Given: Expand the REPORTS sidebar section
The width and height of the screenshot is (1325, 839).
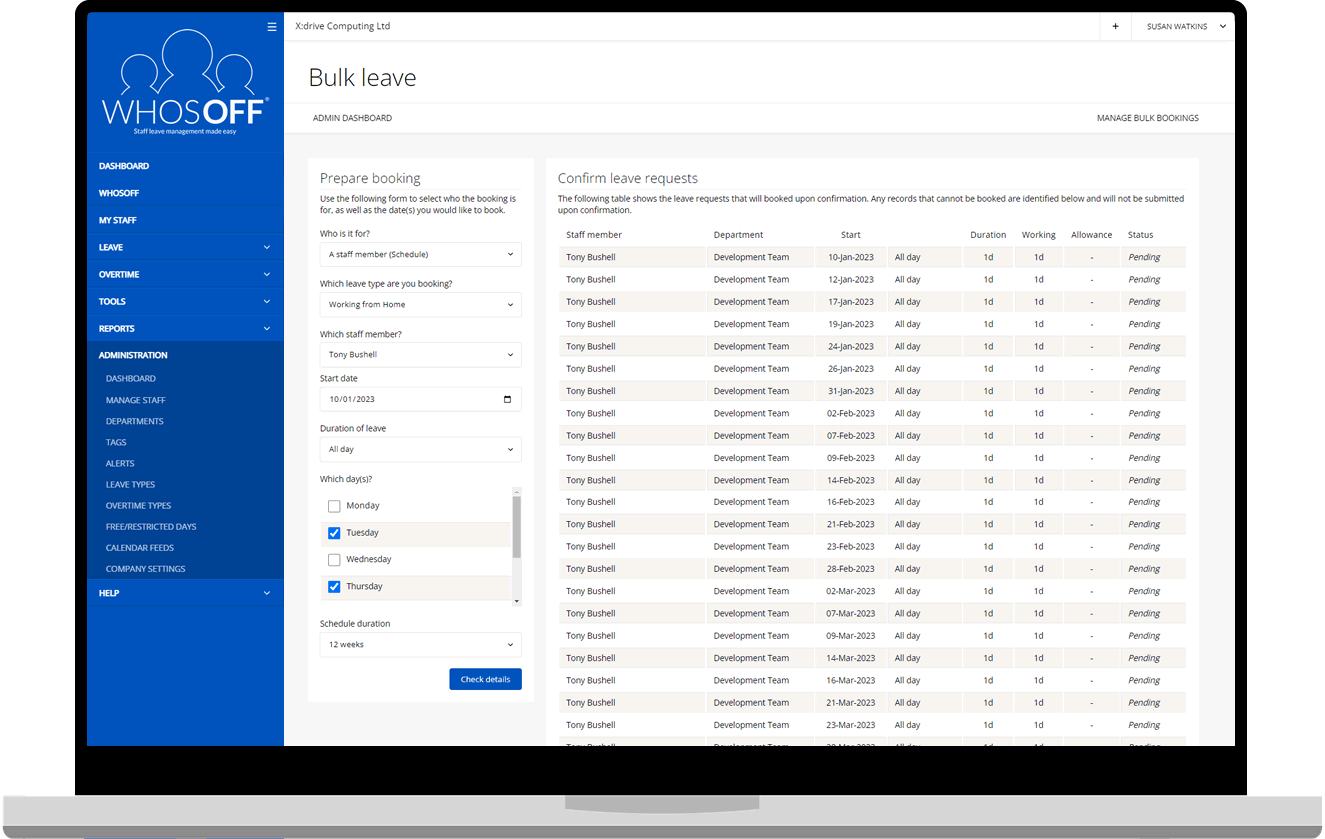Looking at the screenshot, I should click(x=185, y=328).
